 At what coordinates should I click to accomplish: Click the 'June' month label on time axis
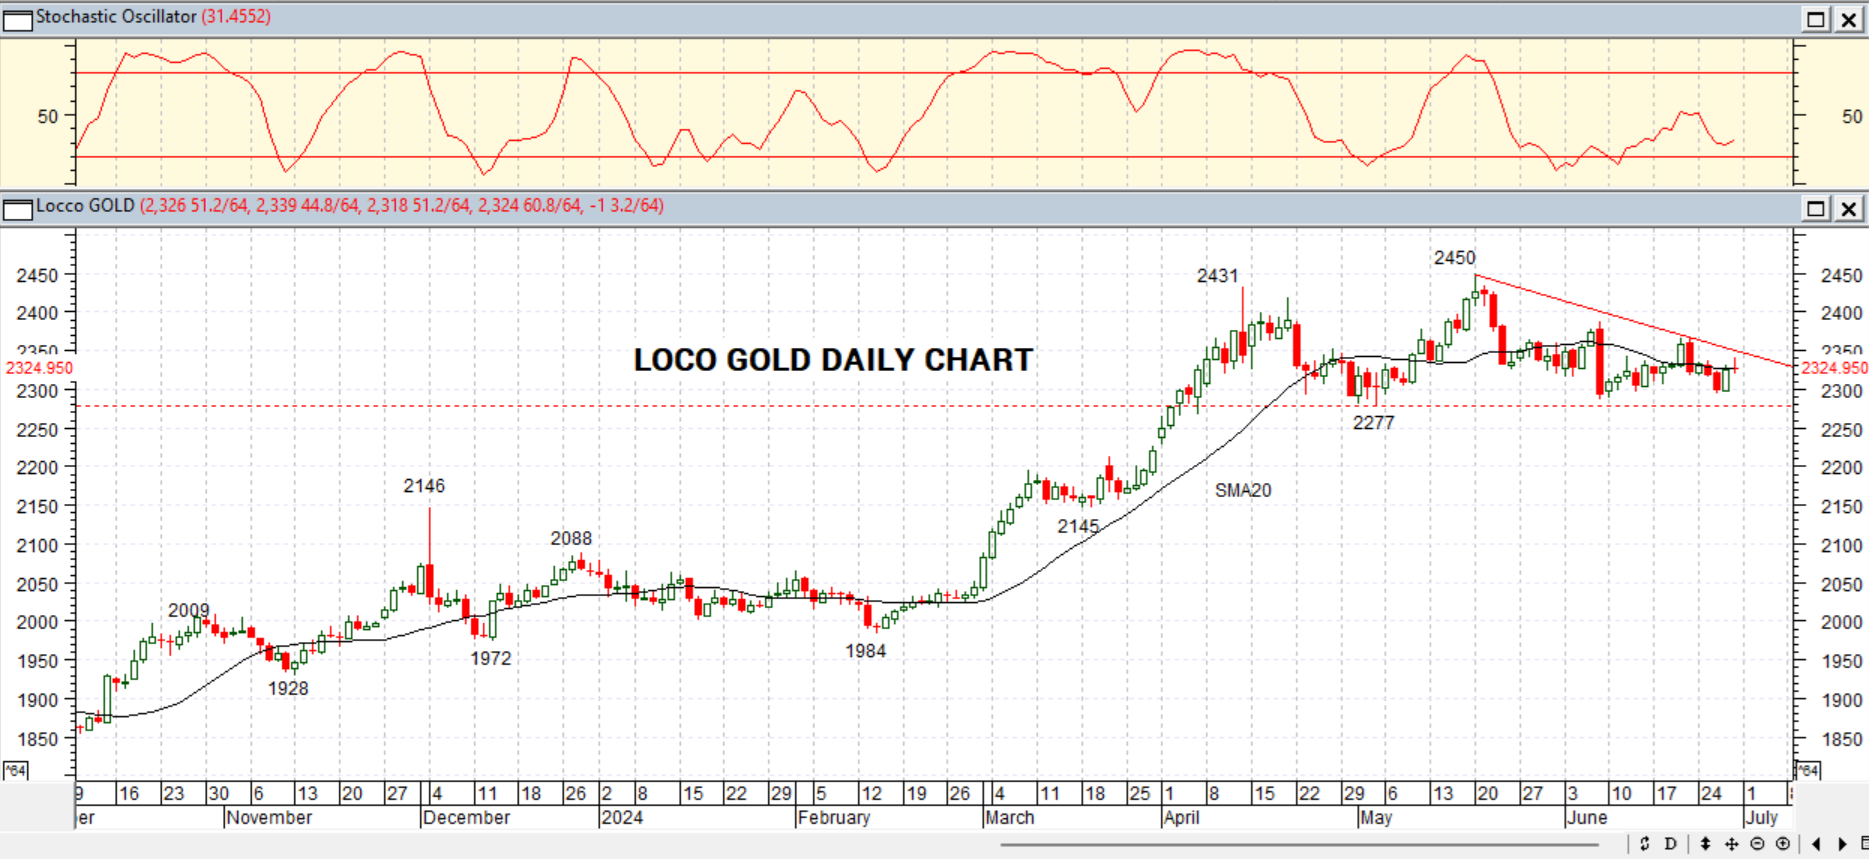pyautogui.click(x=1587, y=817)
